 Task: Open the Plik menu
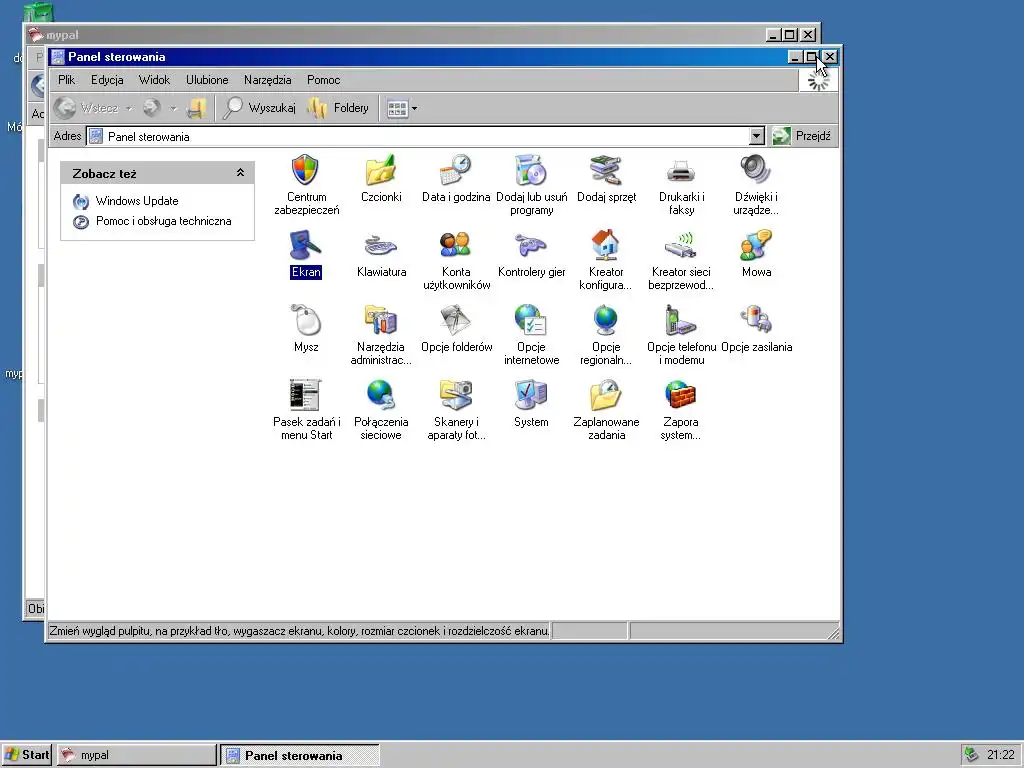click(x=66, y=80)
